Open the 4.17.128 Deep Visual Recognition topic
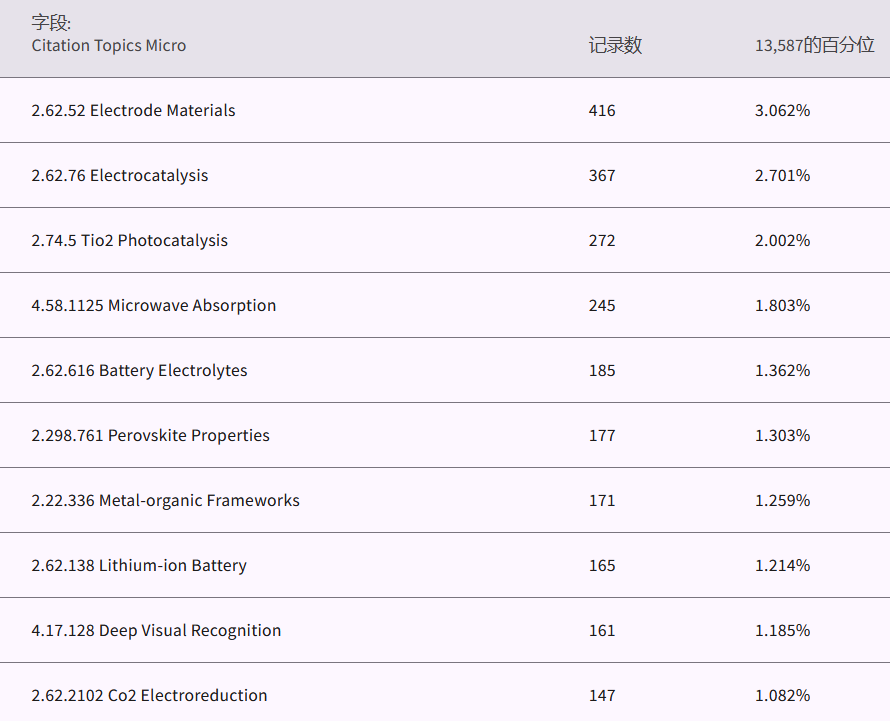 [156, 630]
